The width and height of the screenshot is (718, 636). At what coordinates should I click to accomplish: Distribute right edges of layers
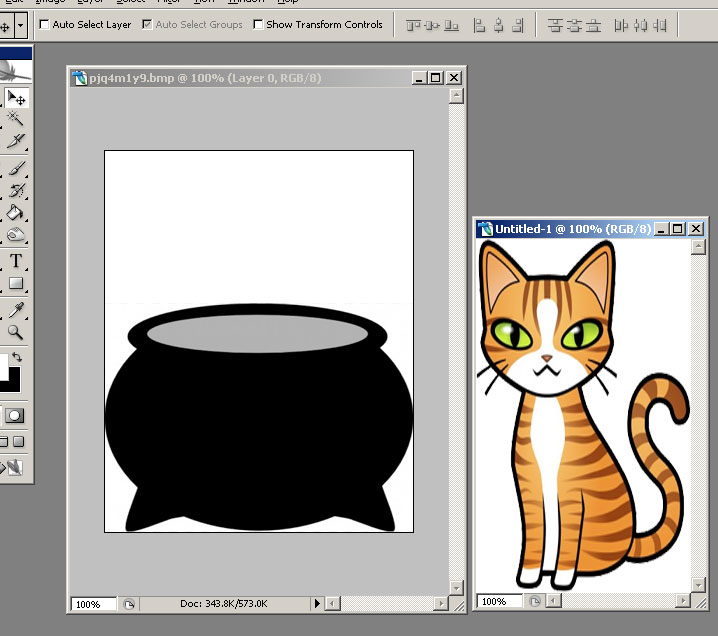pos(660,25)
